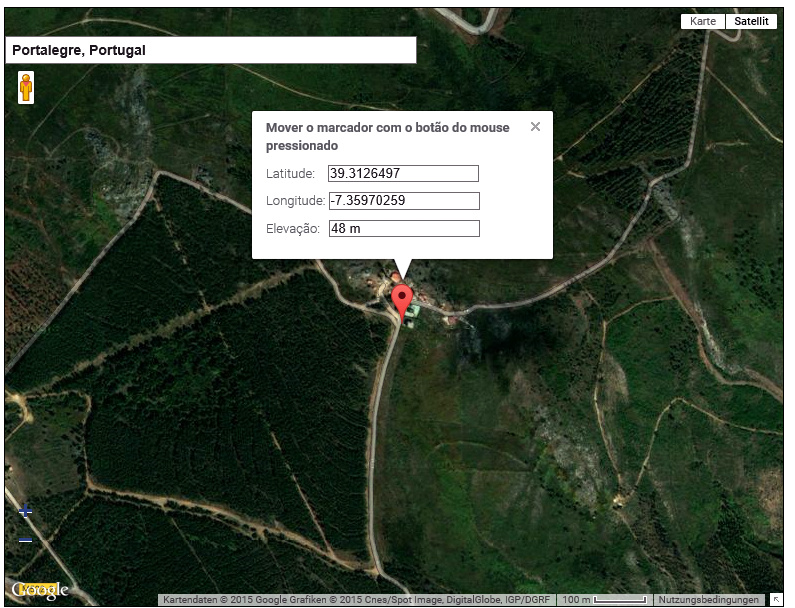
Task: Click the Google logo in corner
Action: pos(40,590)
